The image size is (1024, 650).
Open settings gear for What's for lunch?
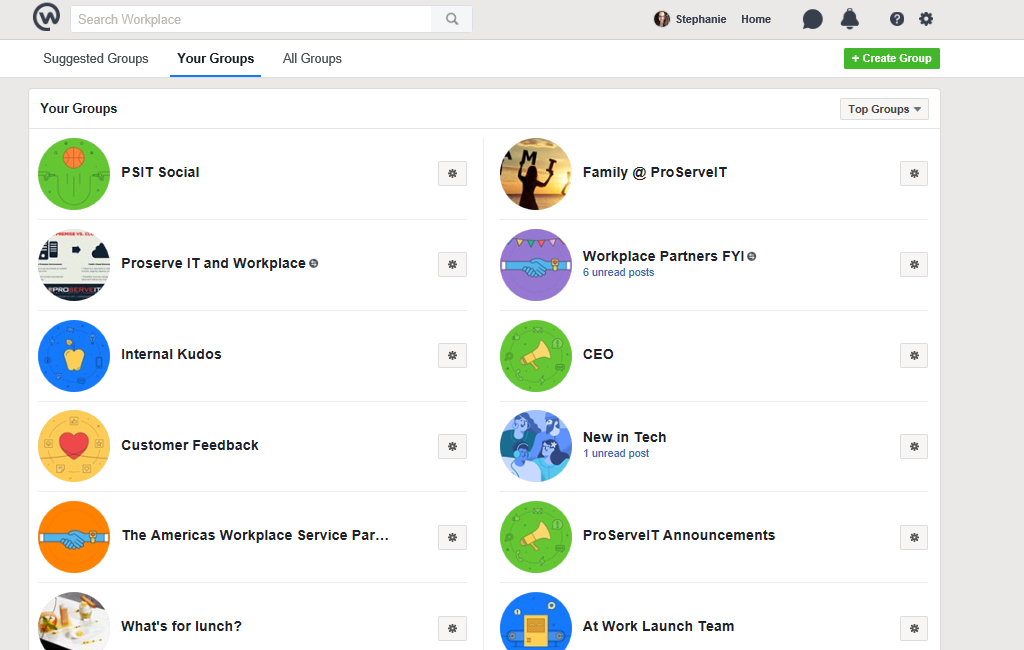click(452, 628)
